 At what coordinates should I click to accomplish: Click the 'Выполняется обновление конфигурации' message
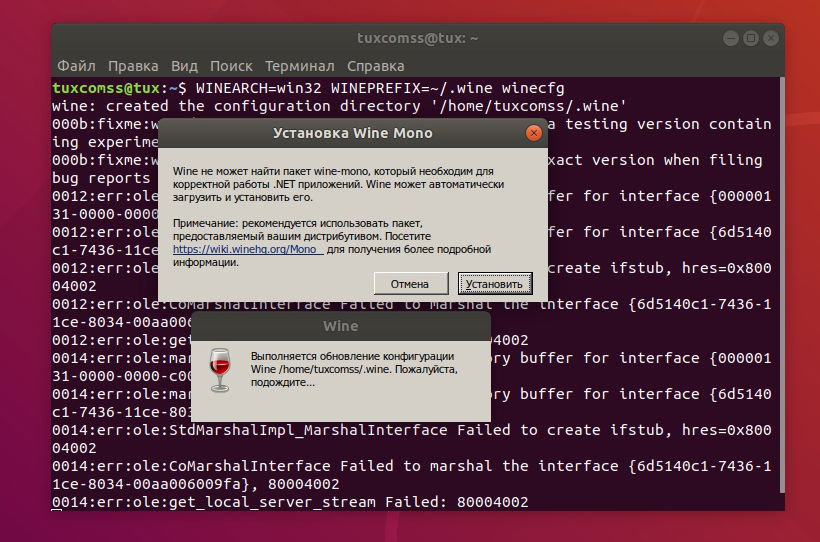click(354, 369)
